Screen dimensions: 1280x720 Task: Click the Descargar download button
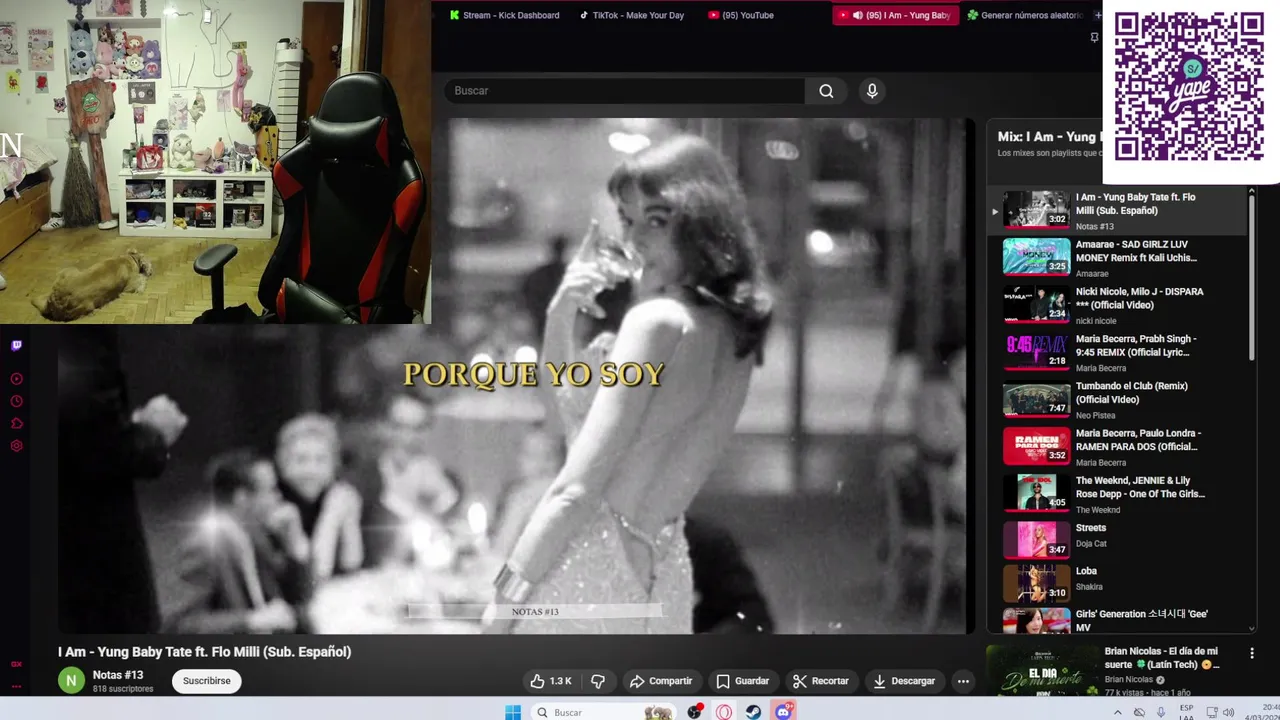(904, 681)
